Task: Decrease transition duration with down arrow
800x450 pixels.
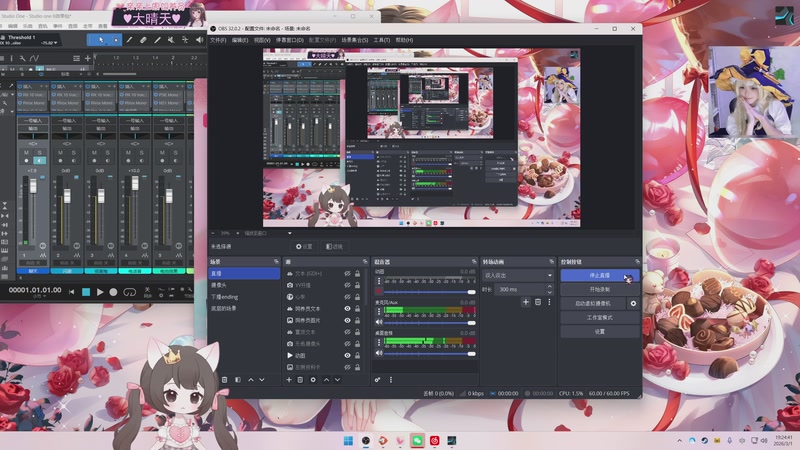Action: 549,292
